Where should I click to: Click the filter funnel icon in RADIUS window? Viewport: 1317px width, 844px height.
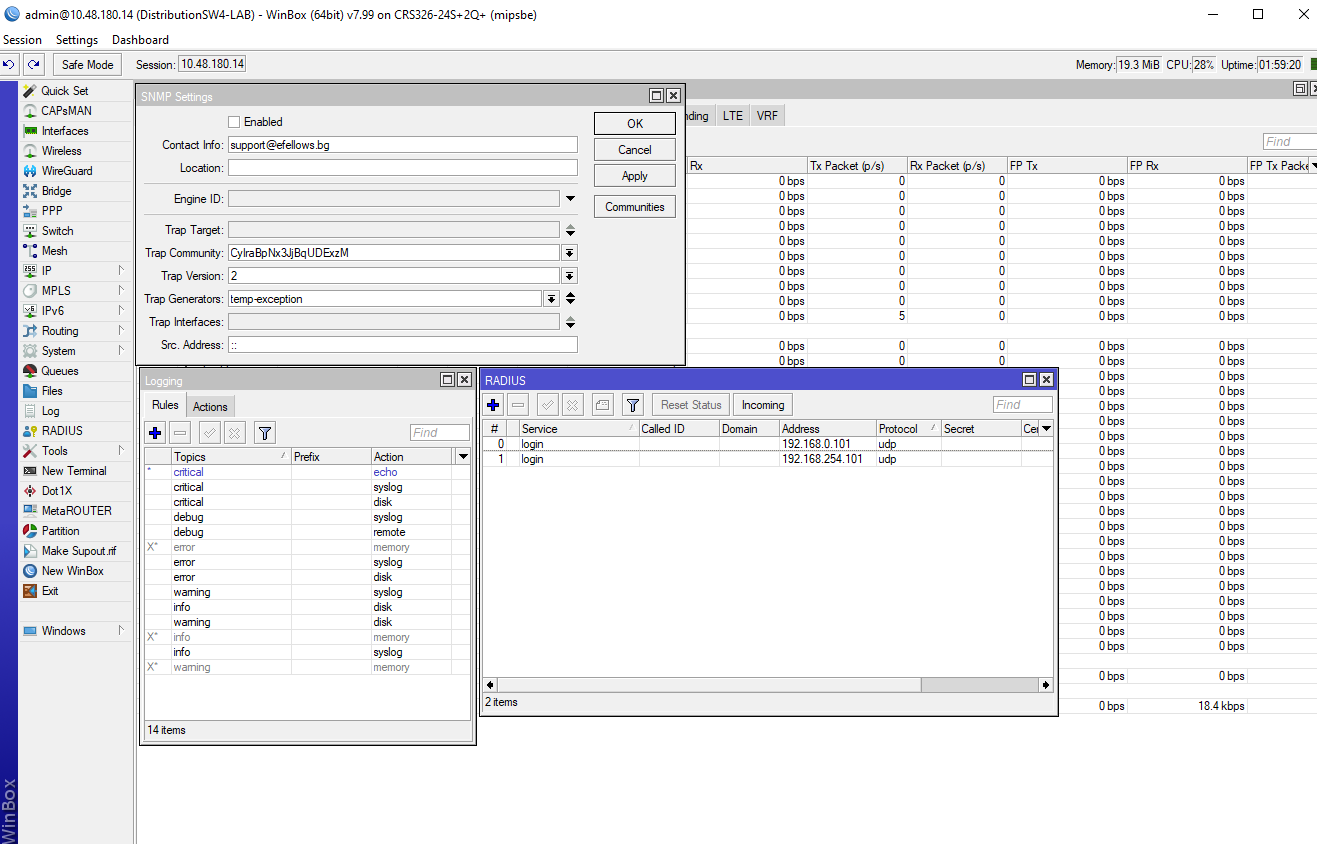click(x=632, y=405)
